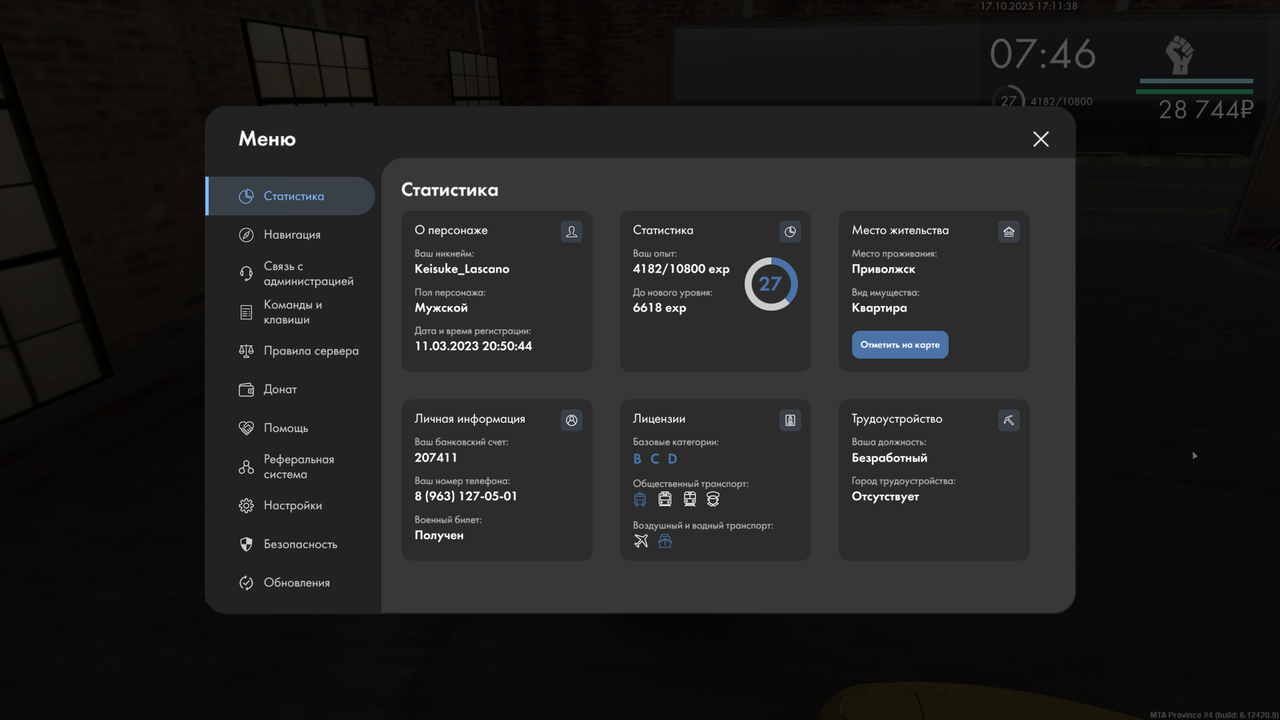
Task: Click the scales icon beside Правила сервера
Action: (x=246, y=351)
